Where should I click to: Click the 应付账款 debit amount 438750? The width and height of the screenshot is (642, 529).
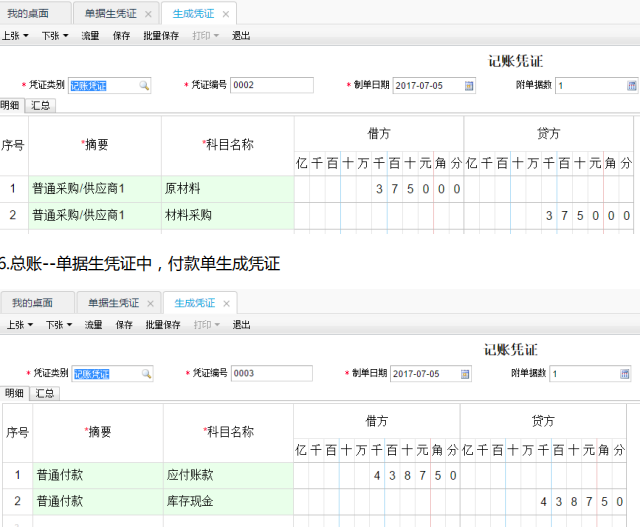pos(415,476)
